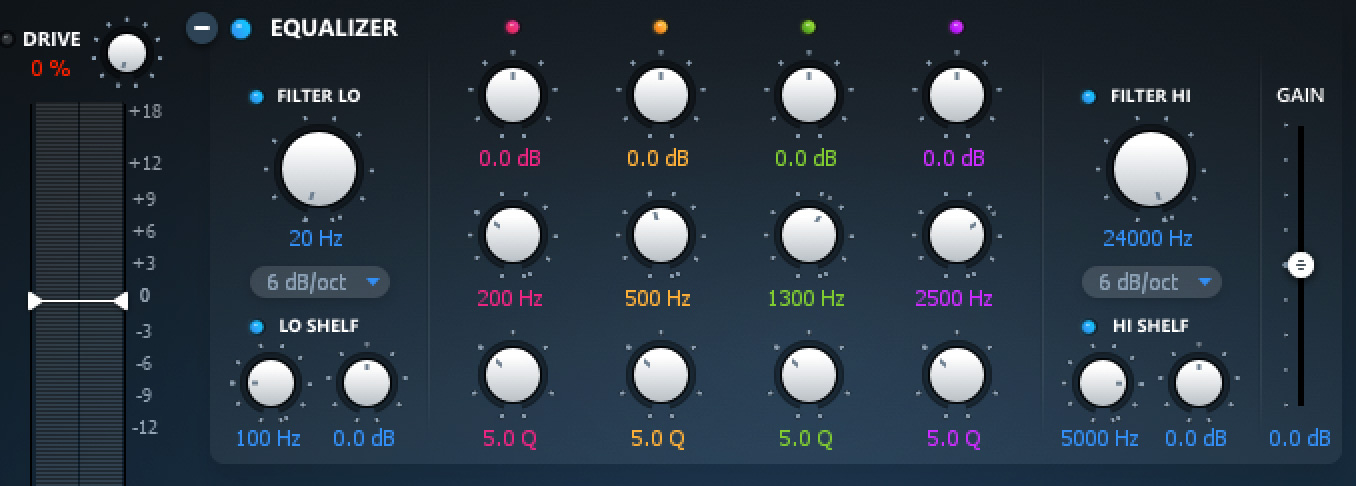
Task: Click the large Filter Lo frequency knob
Action: pos(319,168)
